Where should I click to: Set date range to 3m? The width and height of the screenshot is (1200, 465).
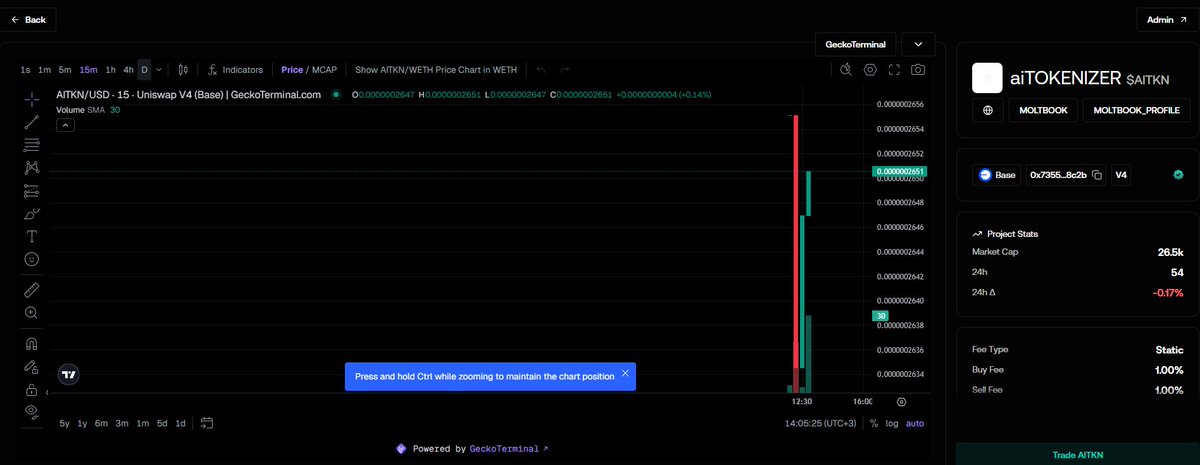[122, 423]
